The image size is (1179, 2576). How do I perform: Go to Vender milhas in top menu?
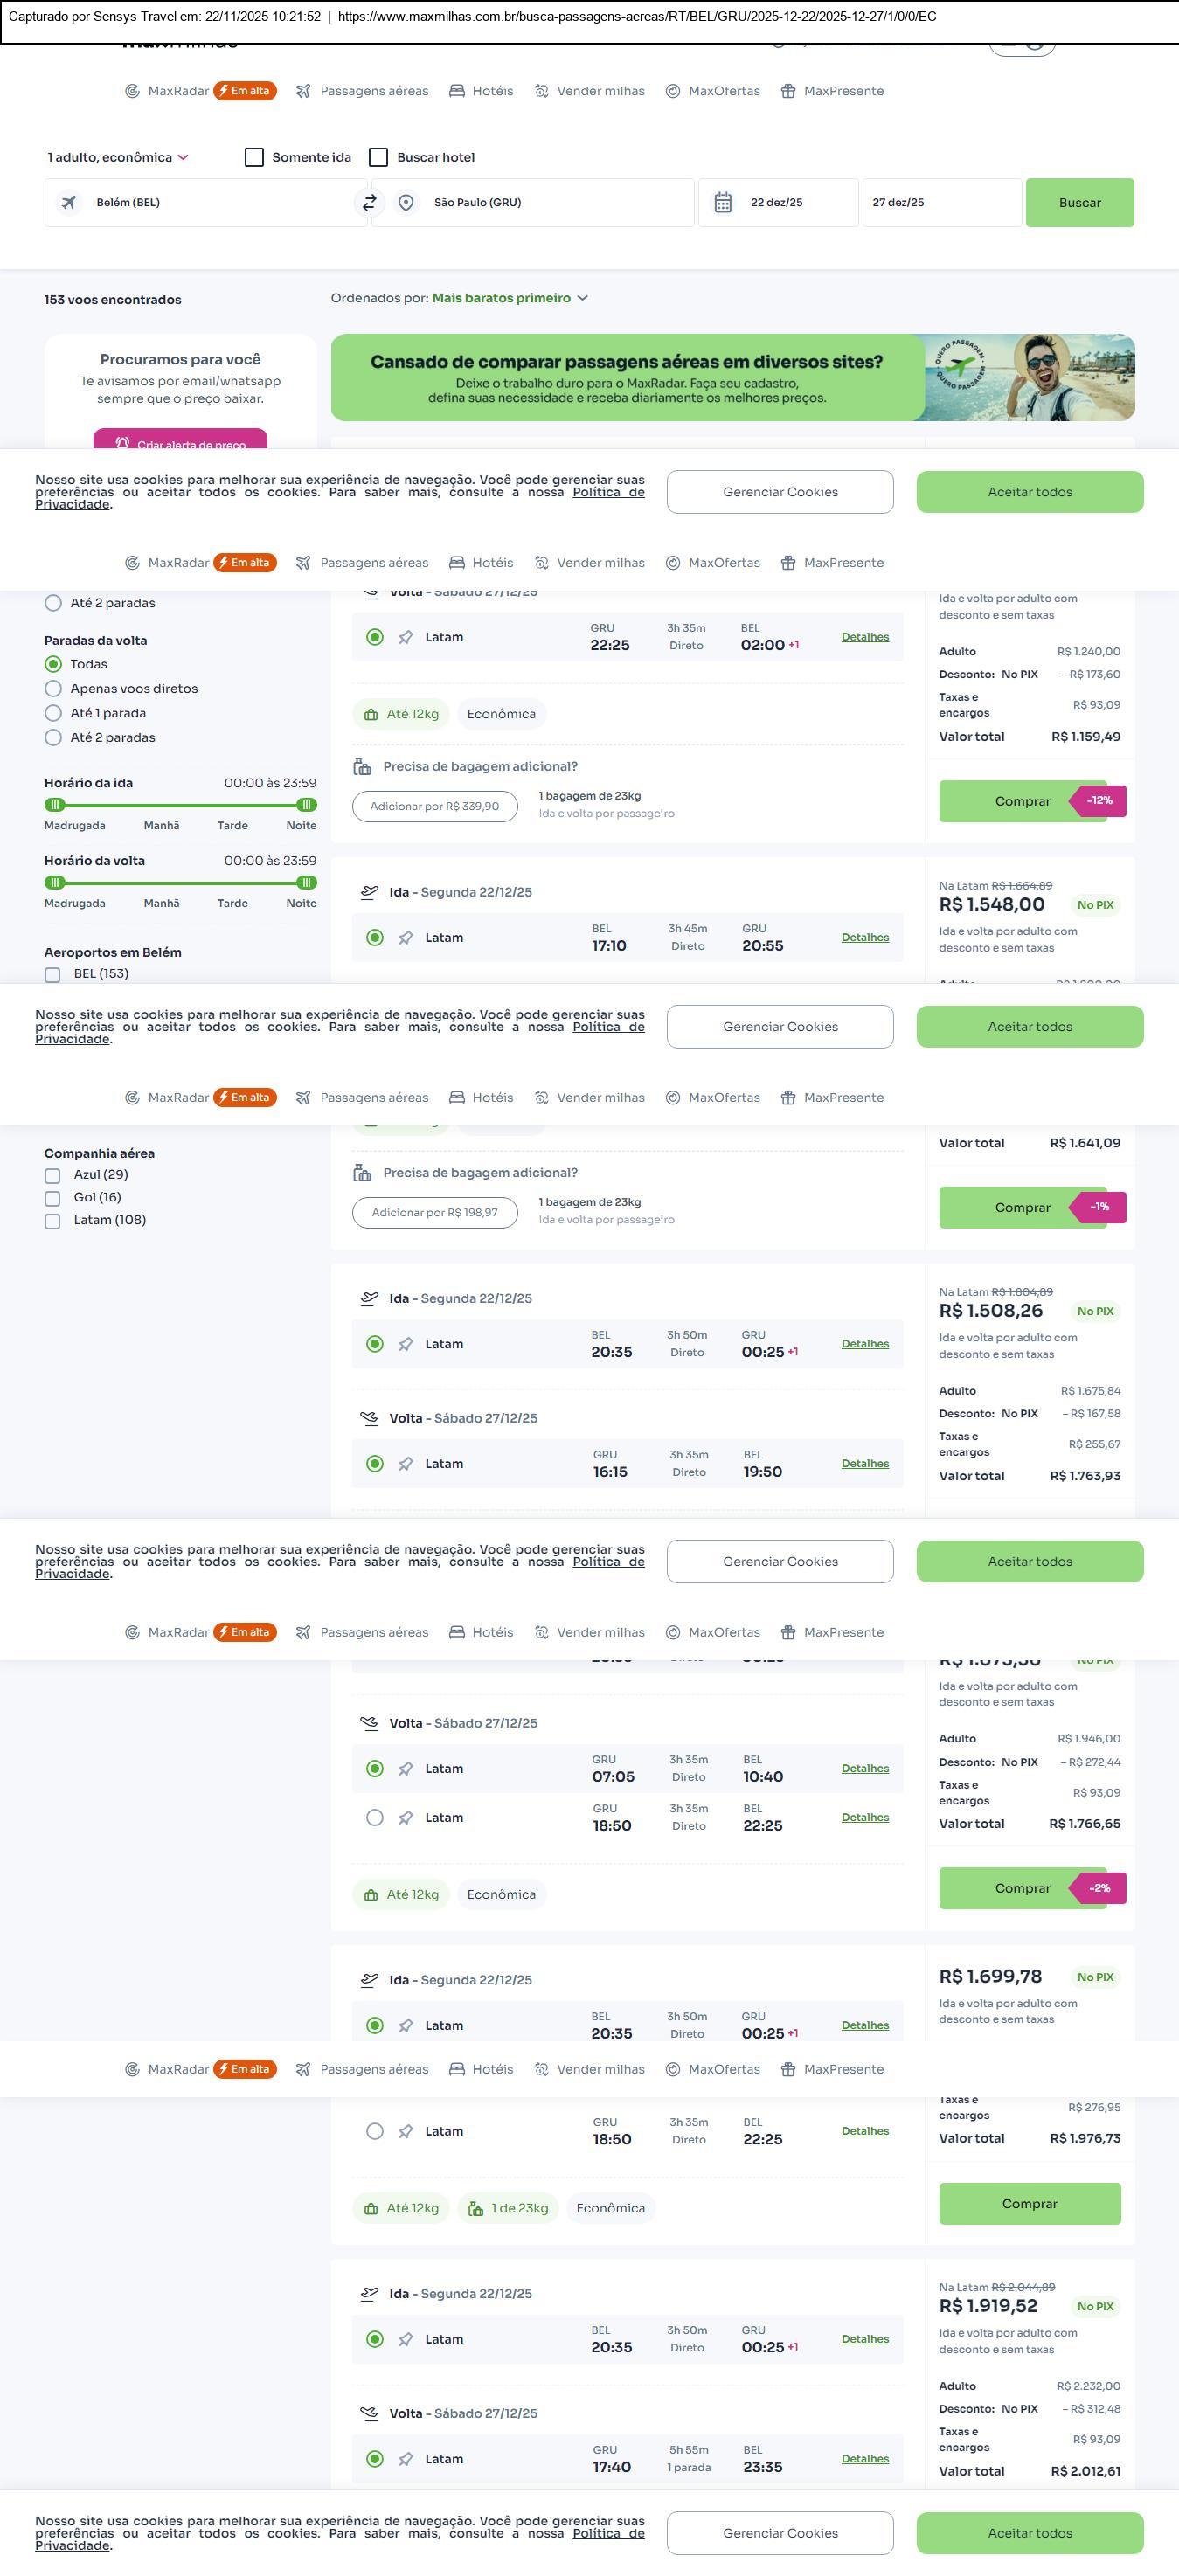590,91
